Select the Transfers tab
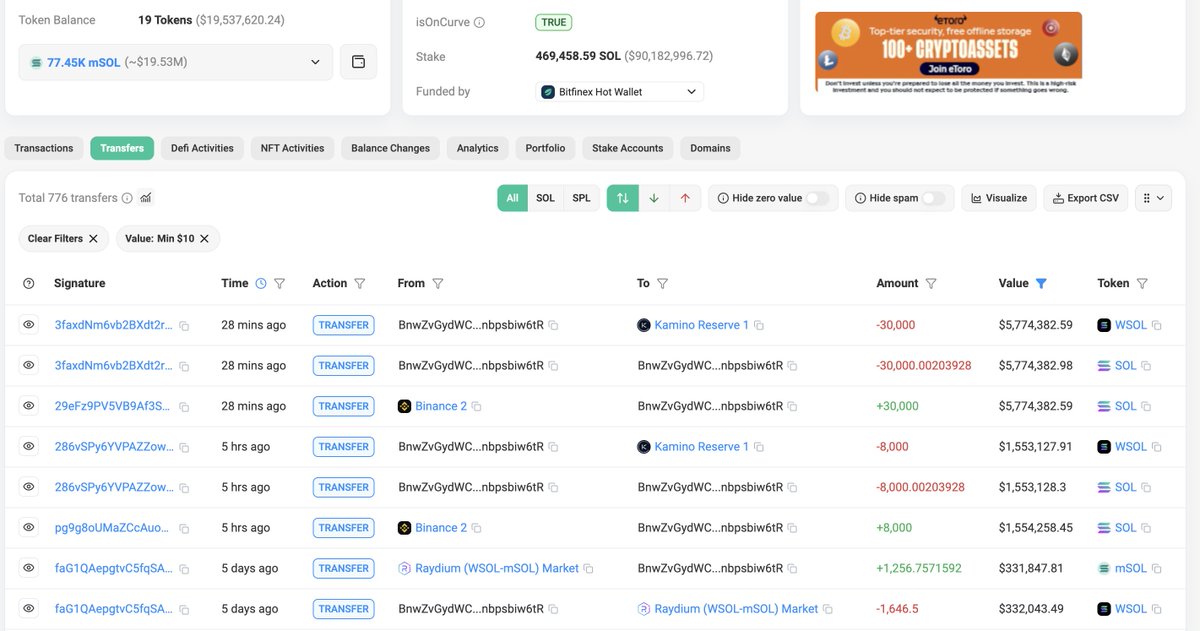Viewport: 1200px width, 631px height. coord(122,148)
